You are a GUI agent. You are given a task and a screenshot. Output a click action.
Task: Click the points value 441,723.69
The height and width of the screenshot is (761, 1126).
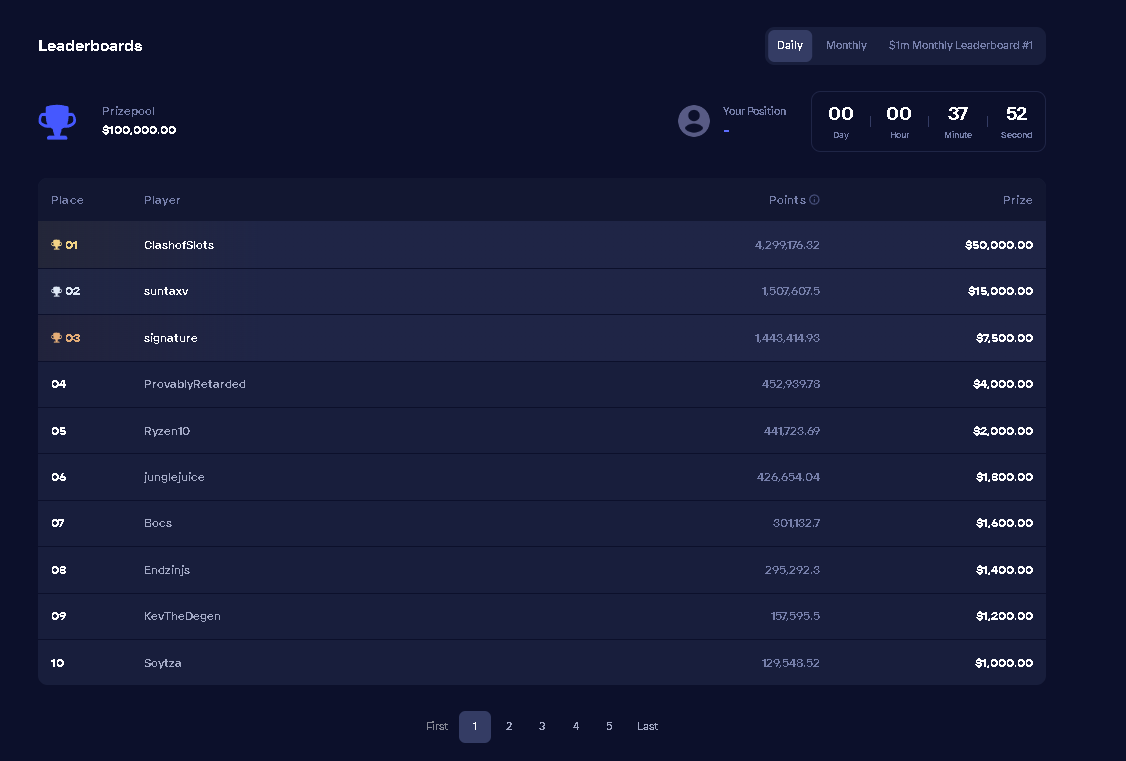[x=791, y=431]
